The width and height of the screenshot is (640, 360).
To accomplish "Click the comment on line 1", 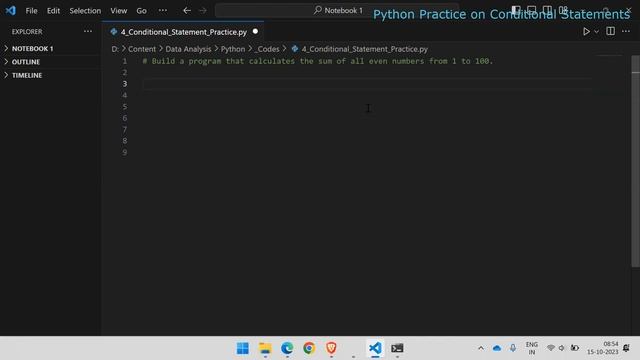I will (318, 61).
